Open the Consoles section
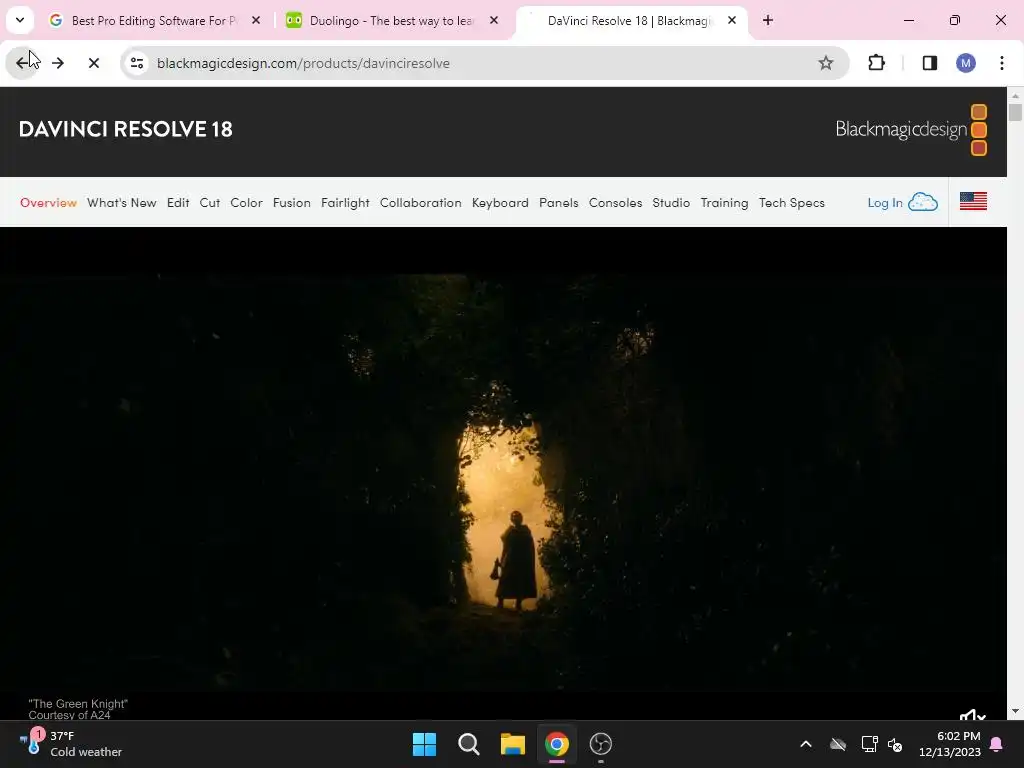Screen dimensions: 1024x768 615,203
